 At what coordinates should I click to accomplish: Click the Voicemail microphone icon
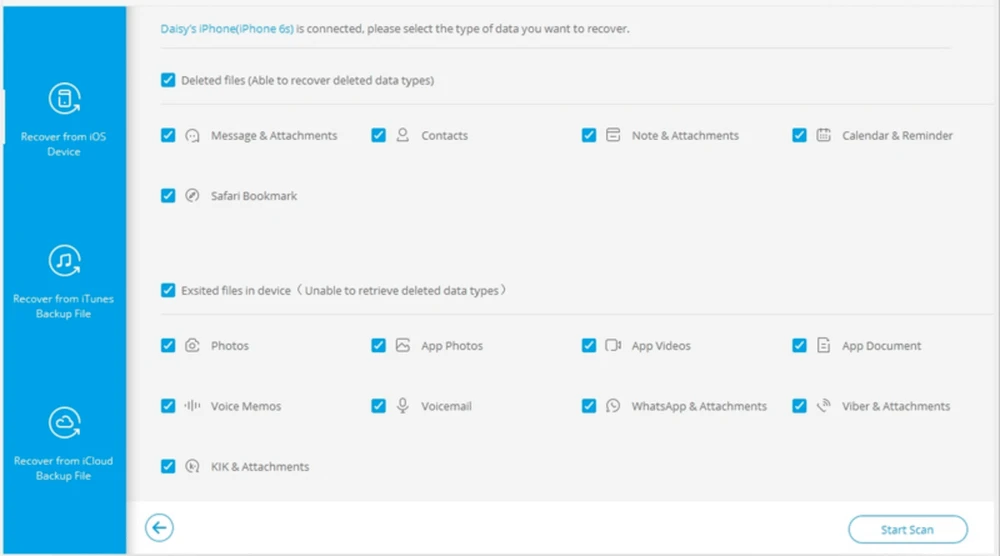[403, 406]
